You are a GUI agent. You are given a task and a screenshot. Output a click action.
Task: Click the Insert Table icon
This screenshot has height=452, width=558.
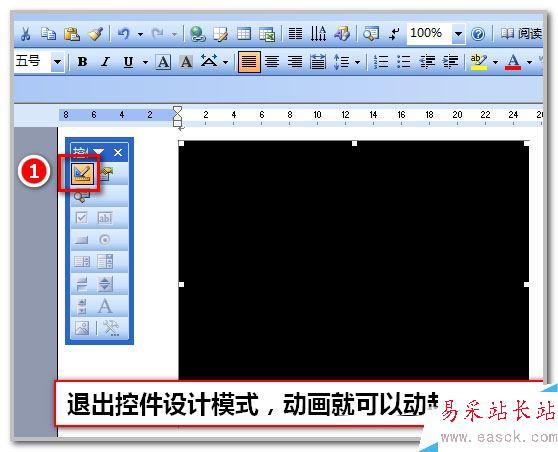(244, 34)
